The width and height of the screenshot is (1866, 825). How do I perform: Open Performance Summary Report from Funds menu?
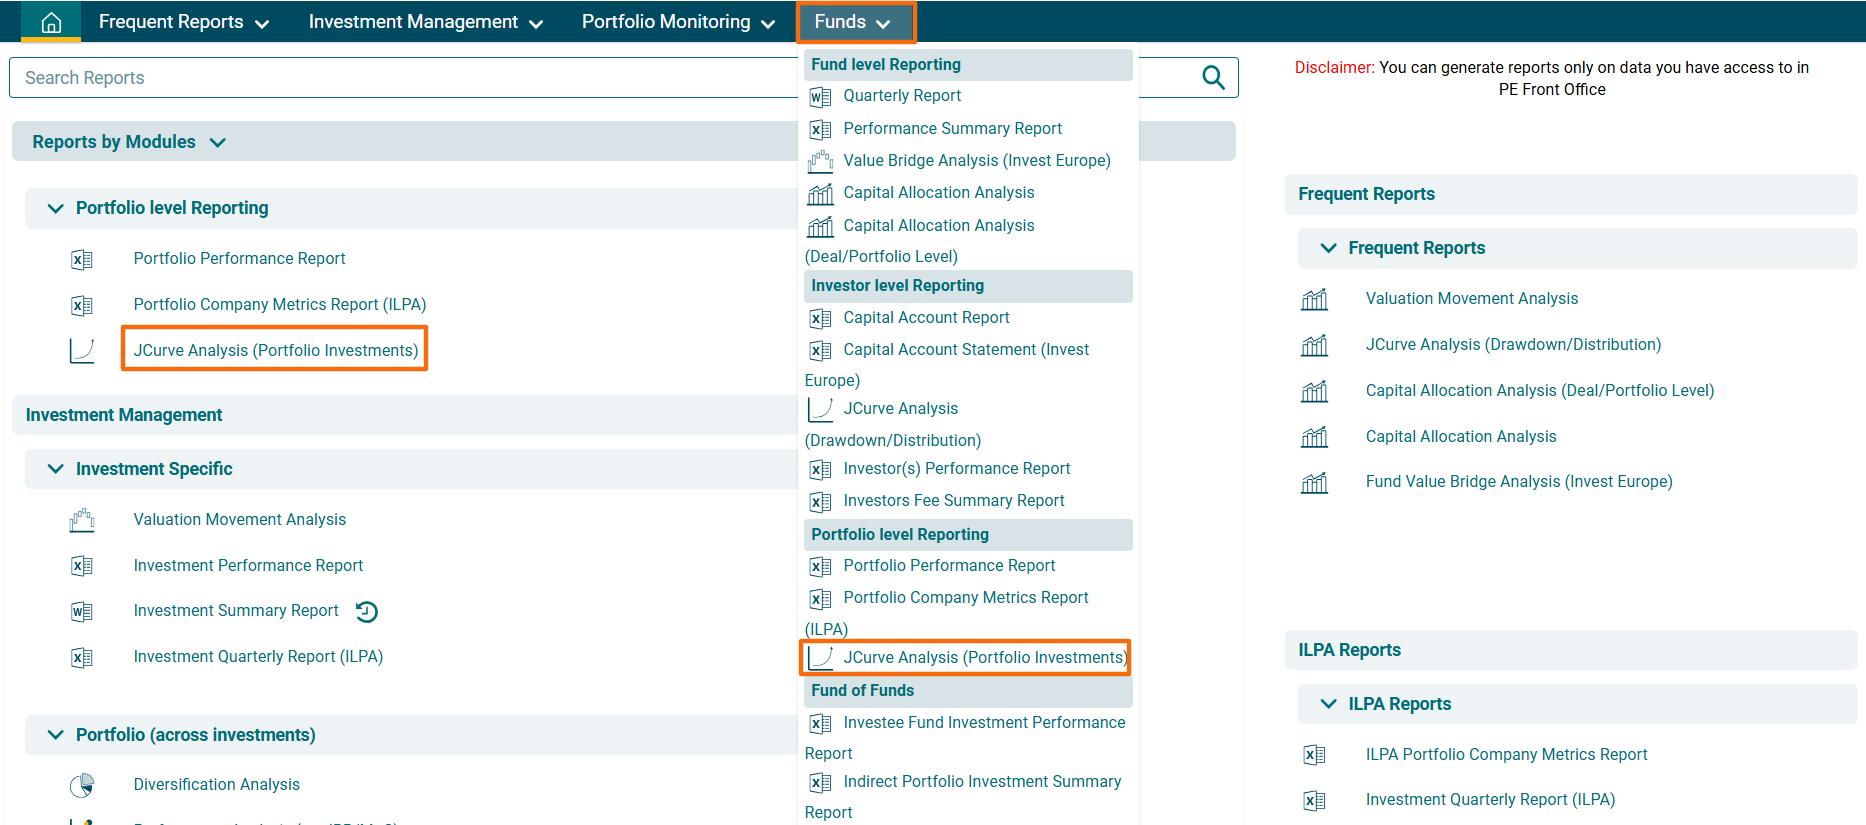[952, 129]
